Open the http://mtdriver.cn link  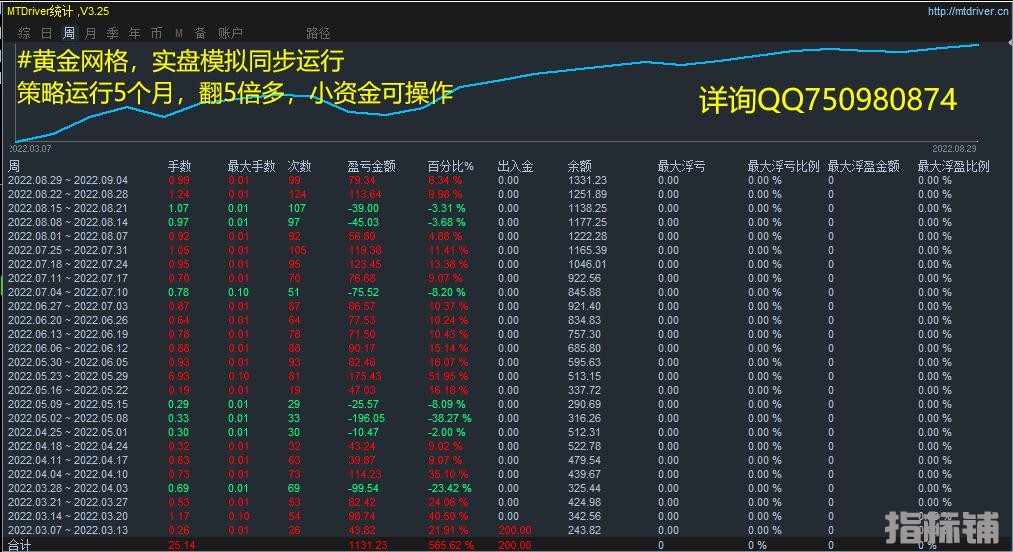coord(967,11)
